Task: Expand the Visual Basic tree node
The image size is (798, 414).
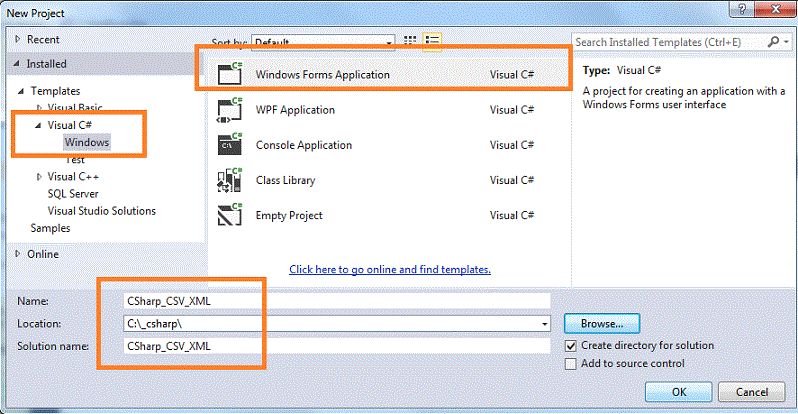Action: tap(39, 108)
